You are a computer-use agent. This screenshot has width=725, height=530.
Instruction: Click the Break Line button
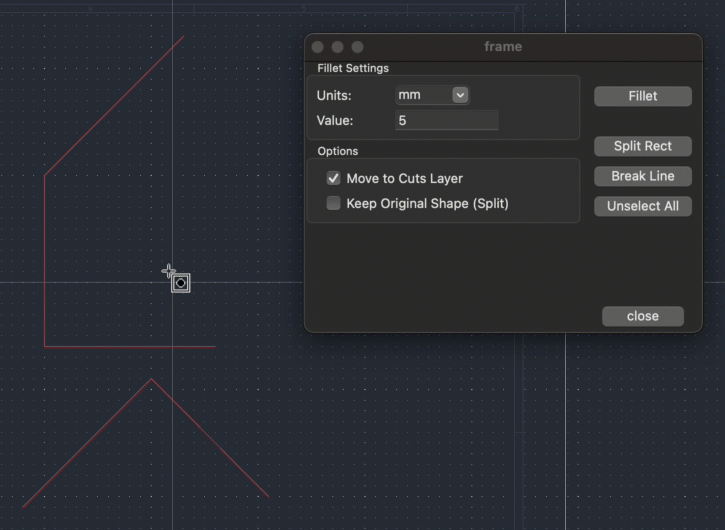643,176
